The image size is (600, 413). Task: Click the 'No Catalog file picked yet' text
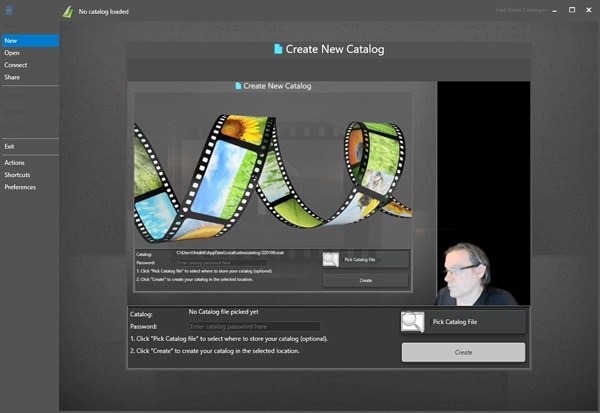click(x=223, y=312)
